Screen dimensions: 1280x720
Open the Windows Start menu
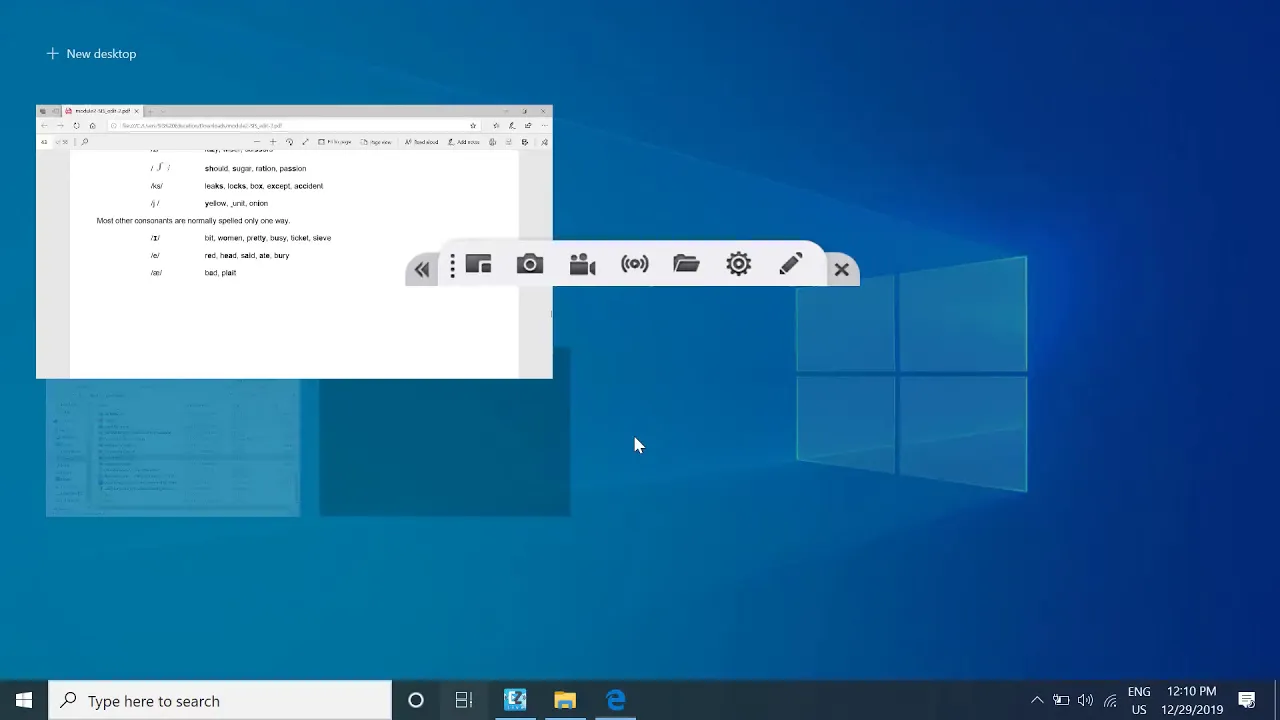pos(24,701)
